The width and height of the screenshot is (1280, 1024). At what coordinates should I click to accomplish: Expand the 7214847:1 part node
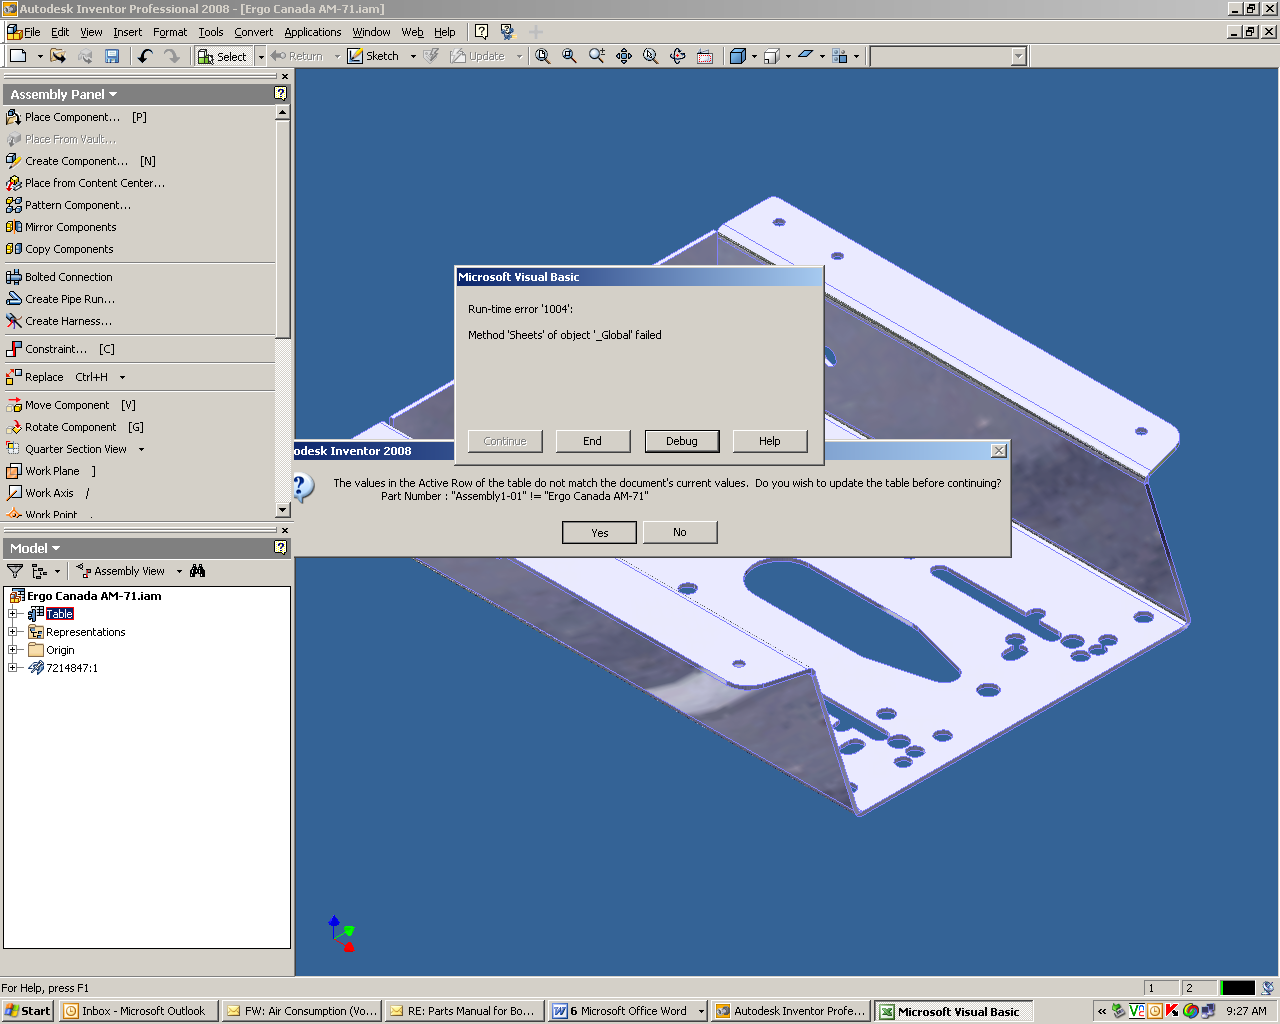[12, 668]
